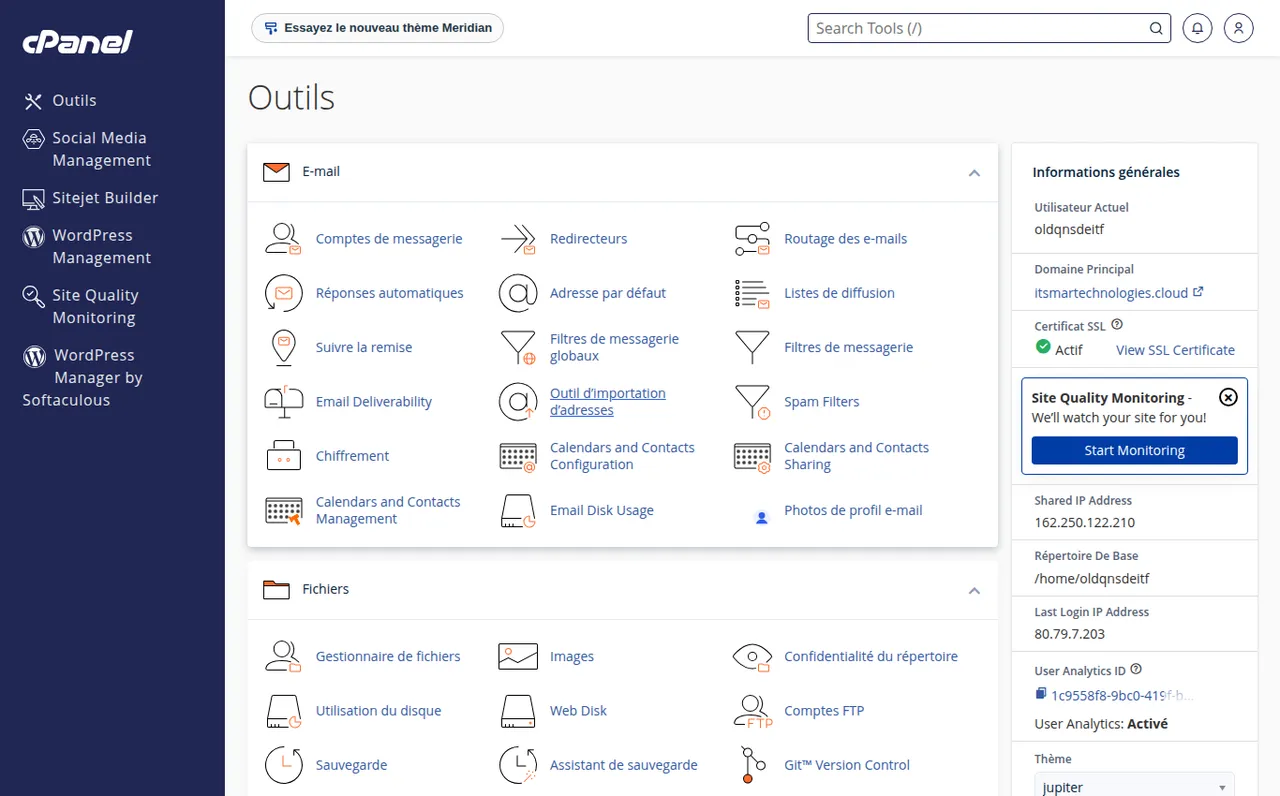1280x796 pixels.
Task: Click the Start Monitoring button
Action: 1134,451
